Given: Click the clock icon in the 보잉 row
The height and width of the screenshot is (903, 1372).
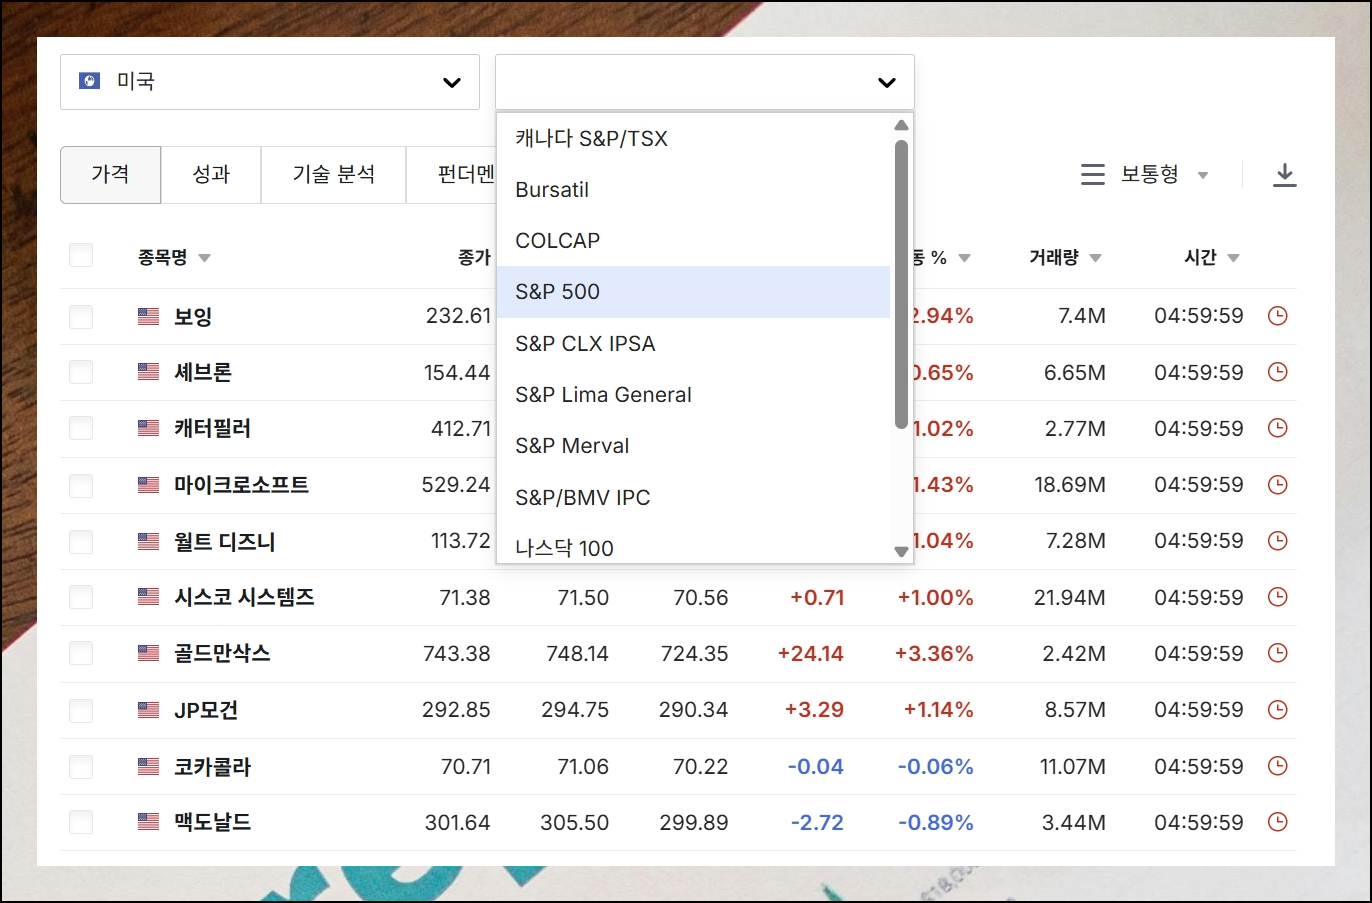Looking at the screenshot, I should pos(1277,316).
